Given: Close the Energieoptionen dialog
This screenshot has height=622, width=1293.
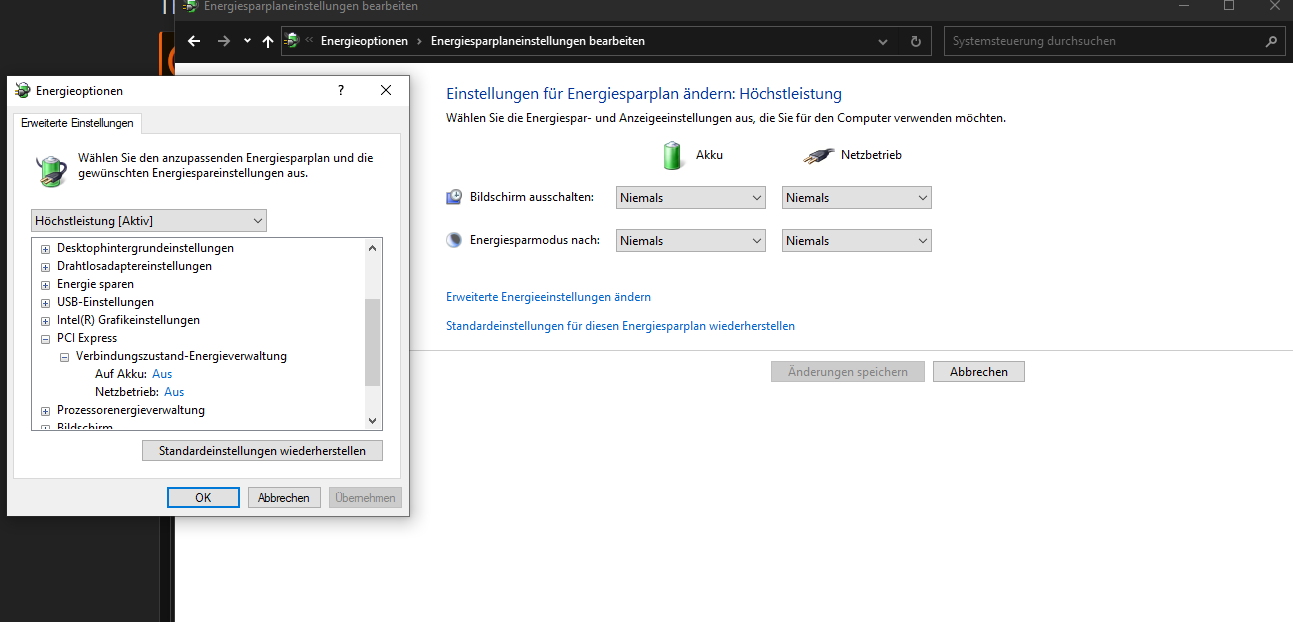Looking at the screenshot, I should coord(386,90).
